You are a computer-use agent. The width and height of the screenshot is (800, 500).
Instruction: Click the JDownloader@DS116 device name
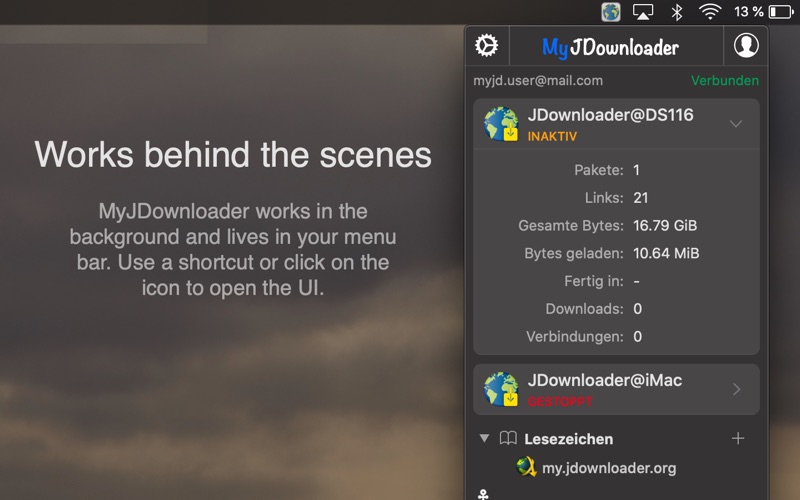coord(610,115)
